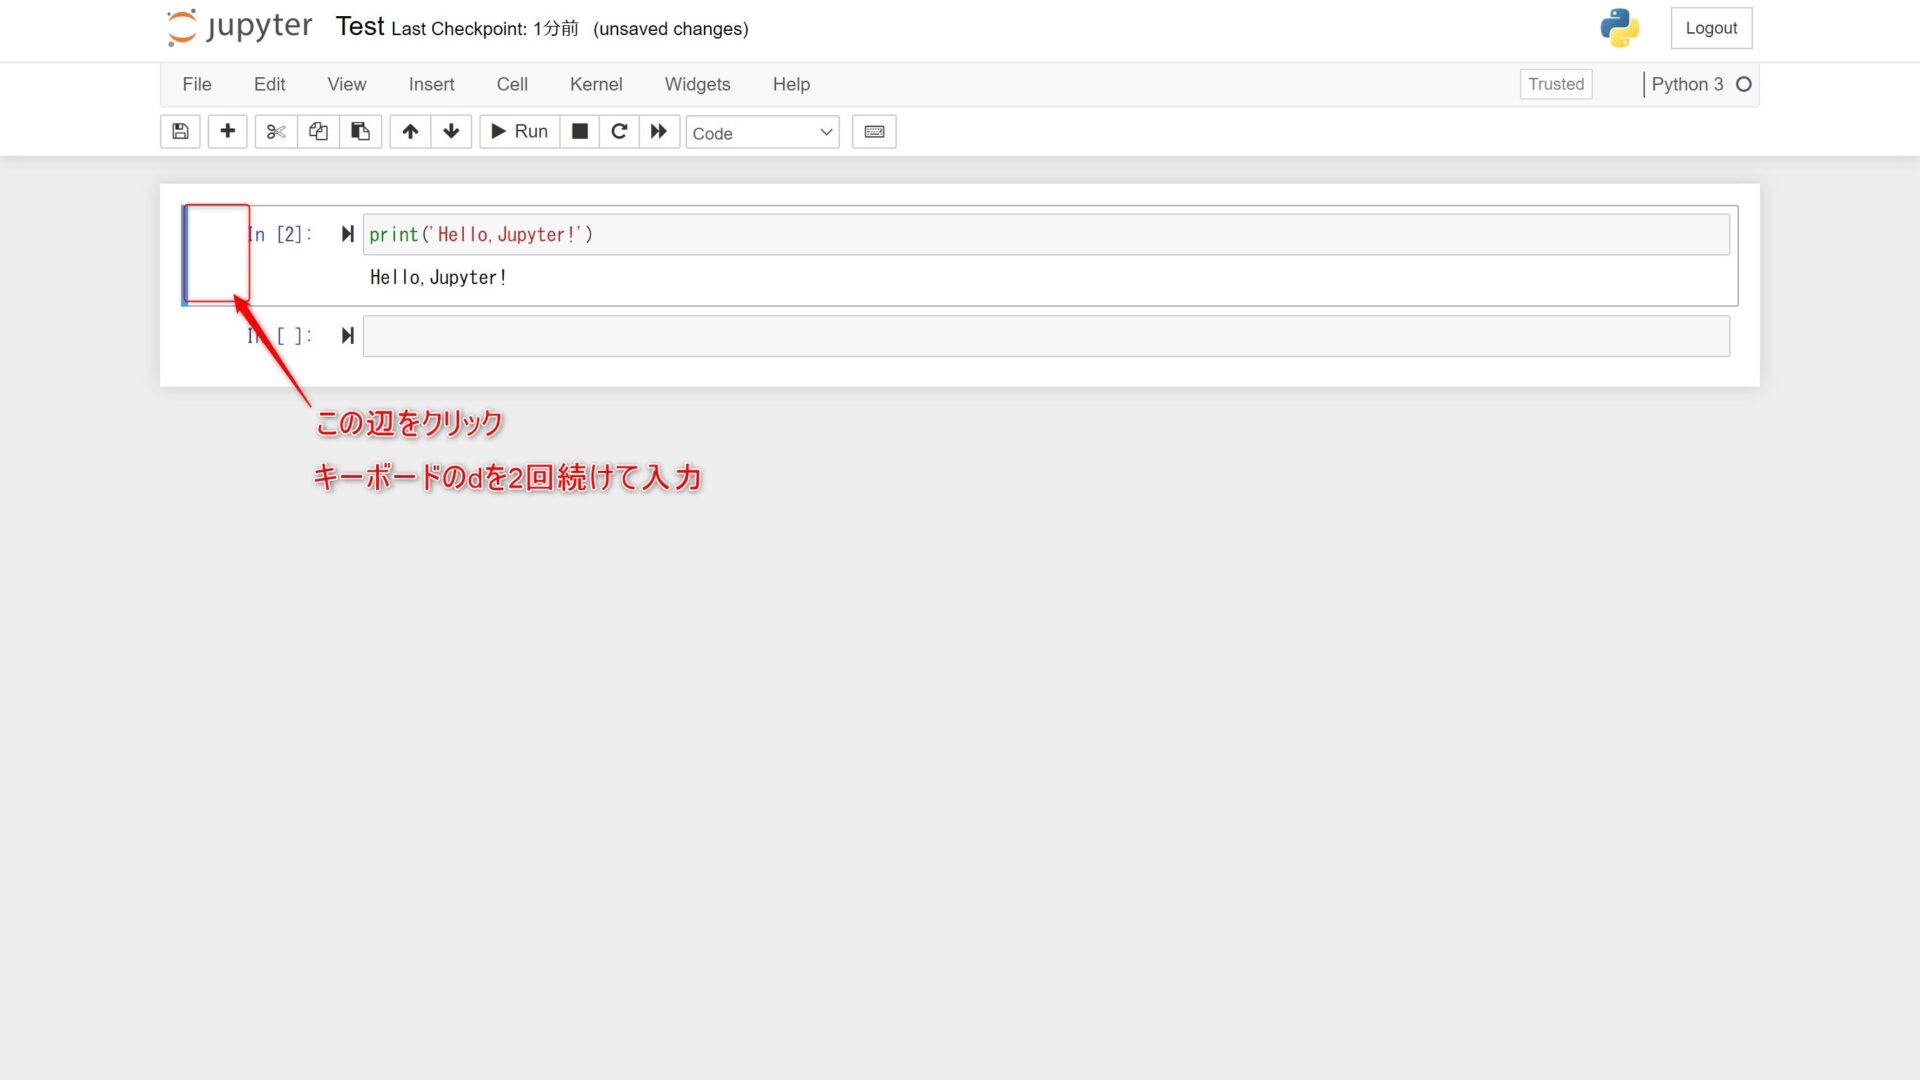
Task: Move selected cell down
Action: tap(451, 131)
